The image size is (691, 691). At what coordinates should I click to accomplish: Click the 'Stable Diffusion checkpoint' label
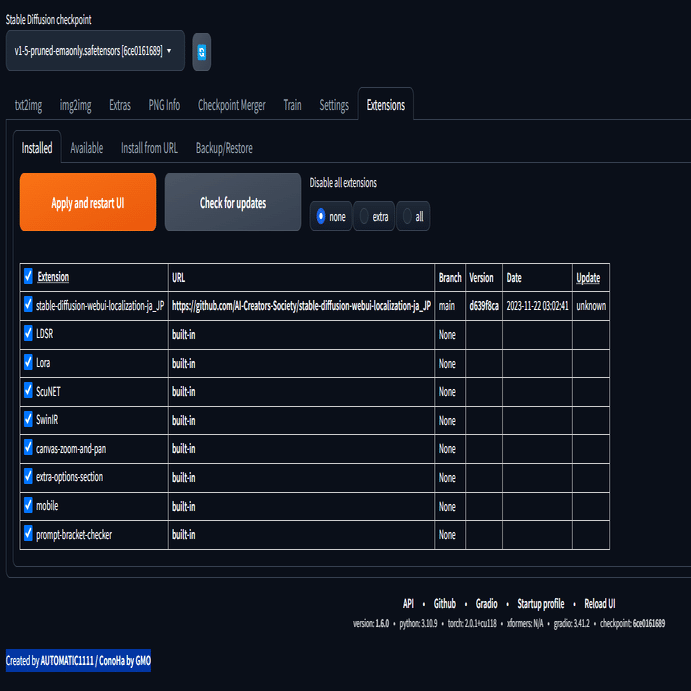pyautogui.click(x=48, y=19)
